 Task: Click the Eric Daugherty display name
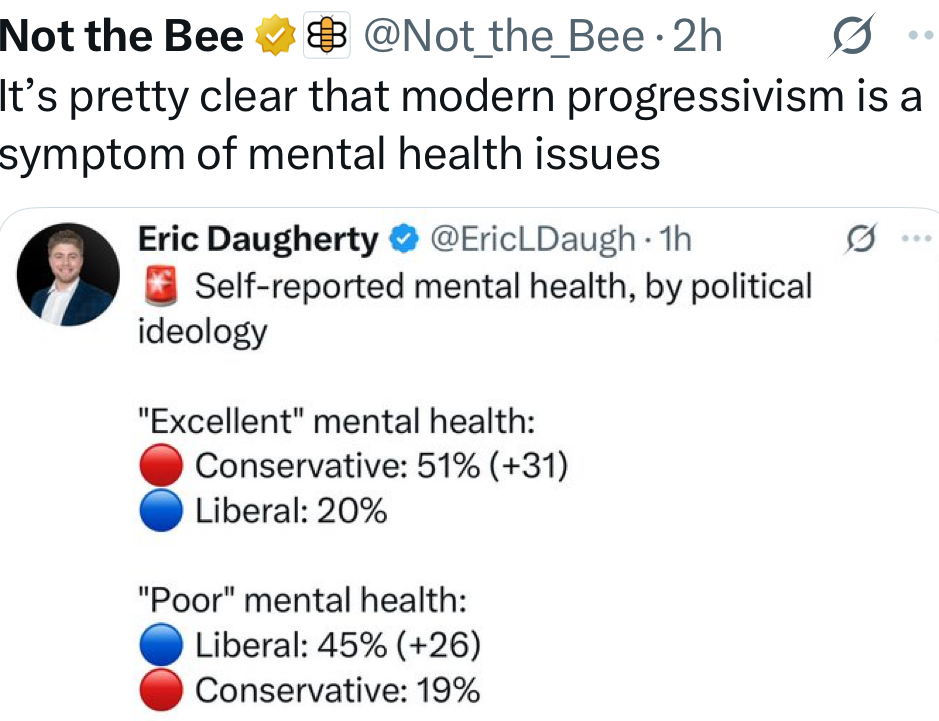click(x=258, y=239)
